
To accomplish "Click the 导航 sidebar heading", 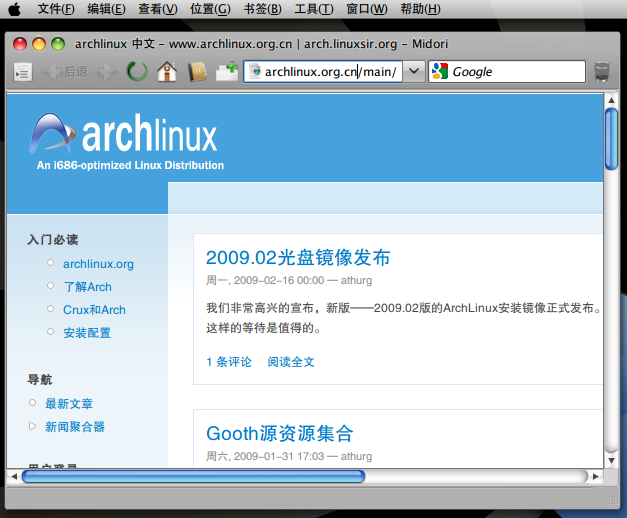I will point(40,379).
